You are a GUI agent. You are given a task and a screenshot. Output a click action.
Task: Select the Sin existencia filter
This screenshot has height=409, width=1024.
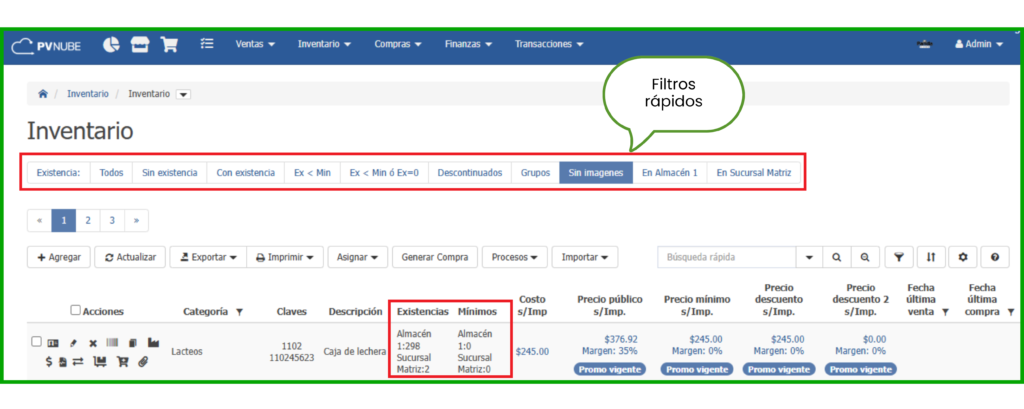(x=170, y=173)
